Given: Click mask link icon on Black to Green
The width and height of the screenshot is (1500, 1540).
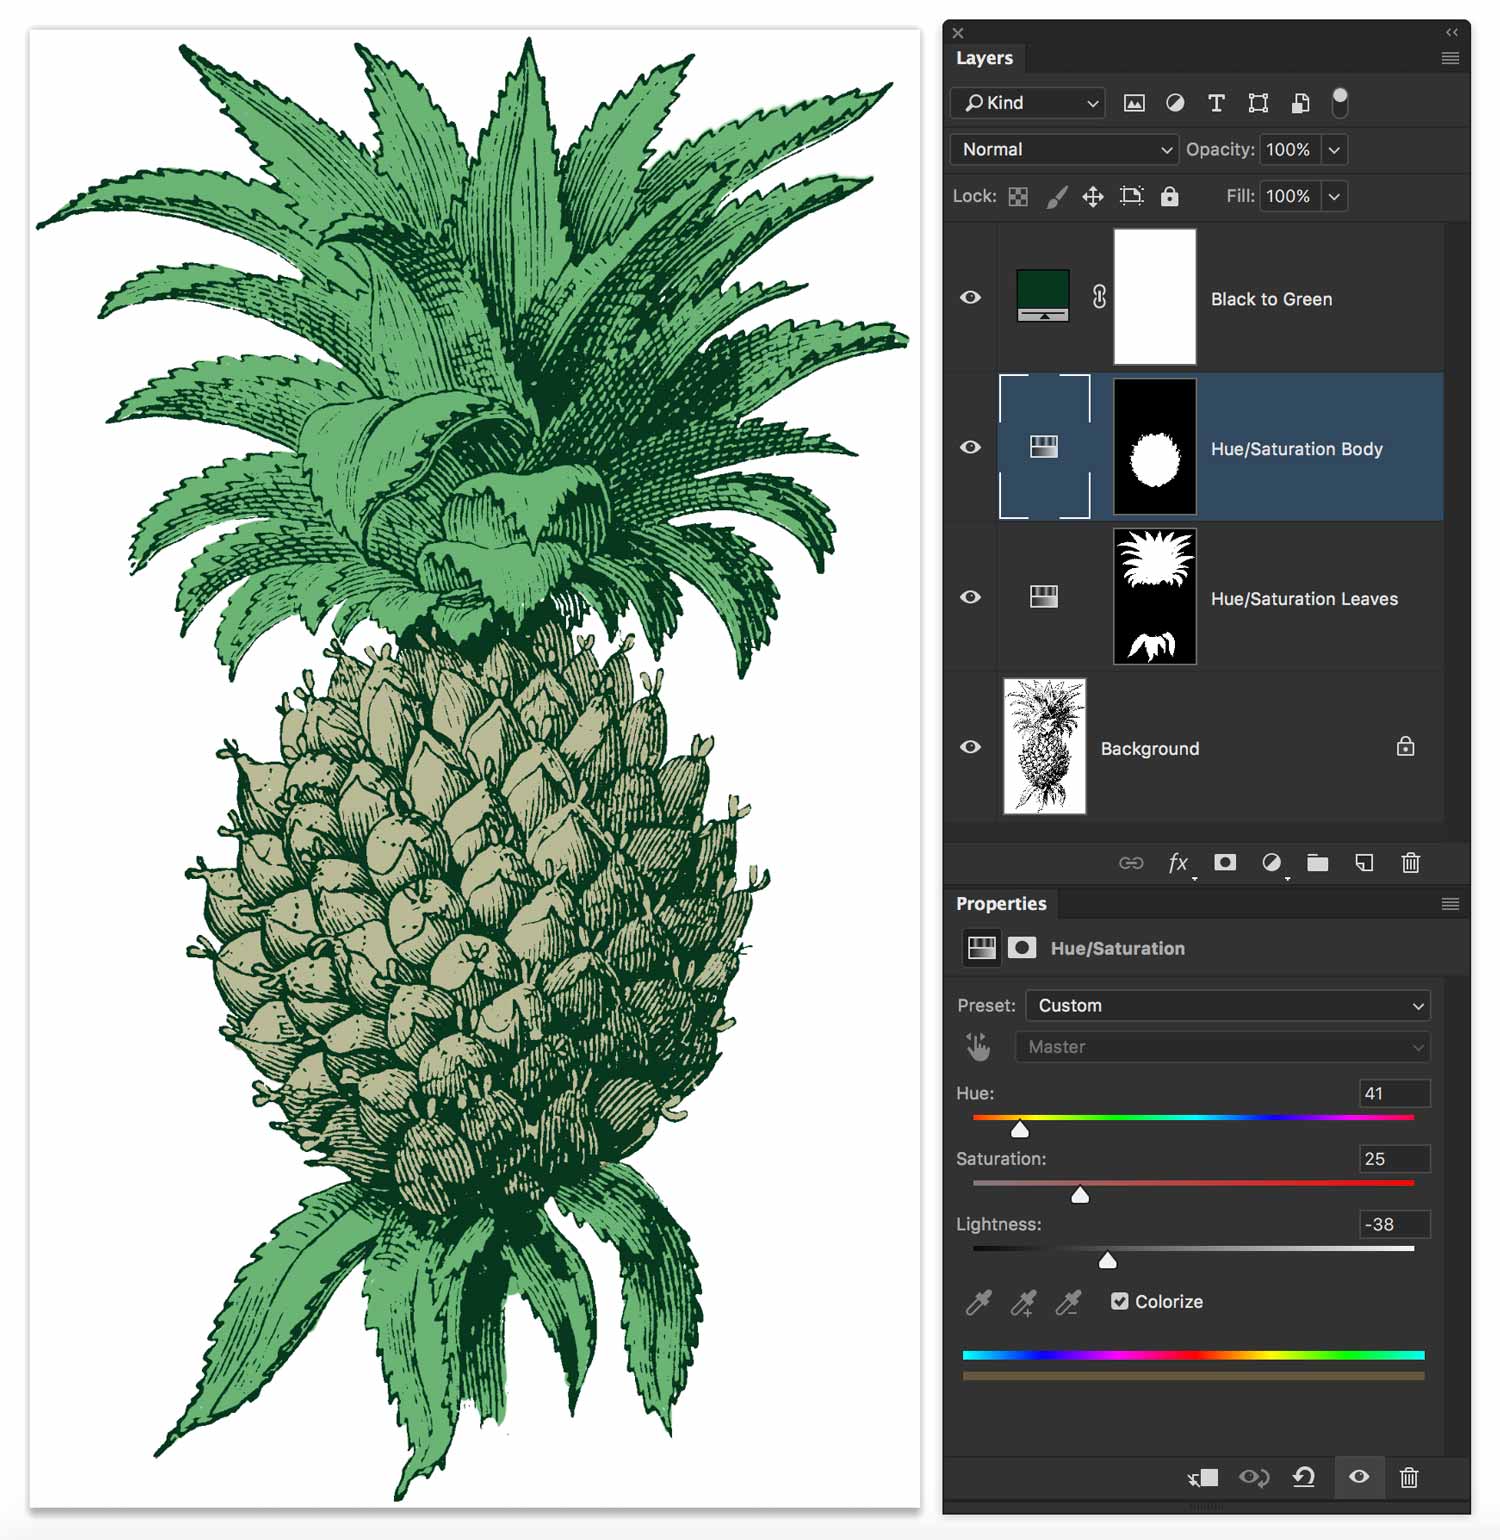Looking at the screenshot, I should (x=1099, y=297).
